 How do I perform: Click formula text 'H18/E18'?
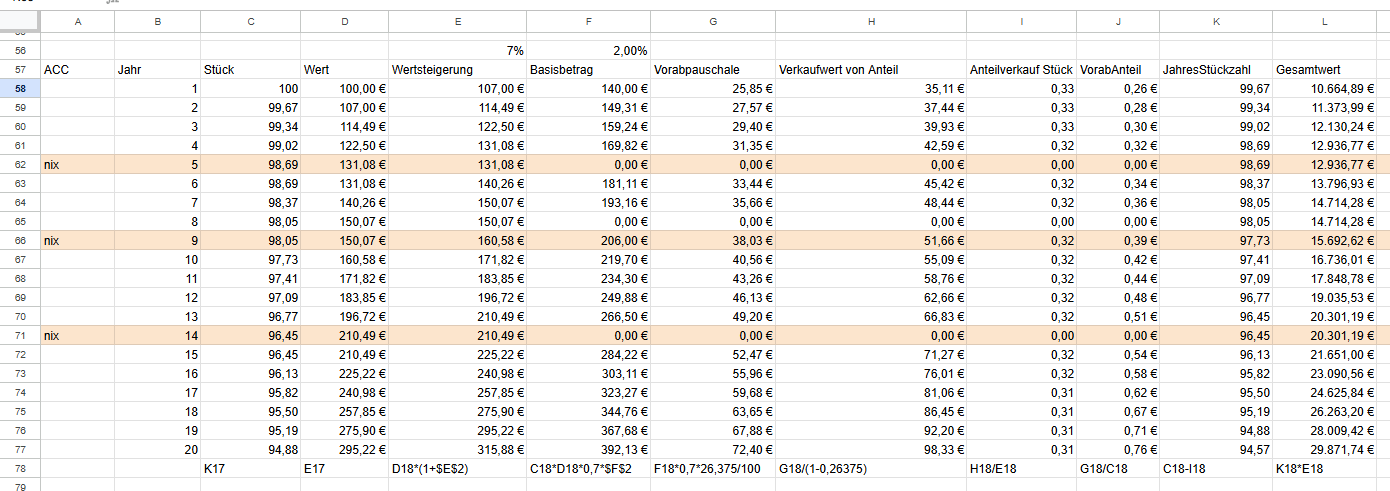click(994, 469)
